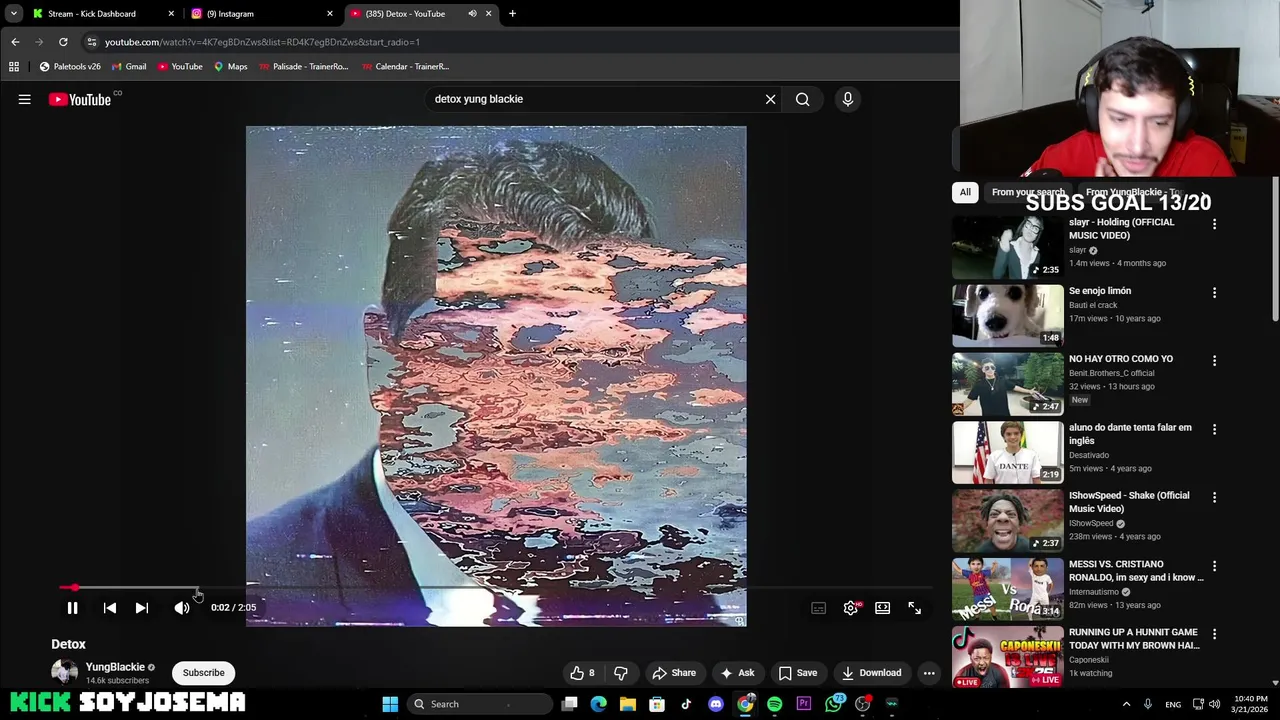Open WhatsApp from the taskbar

(x=834, y=704)
